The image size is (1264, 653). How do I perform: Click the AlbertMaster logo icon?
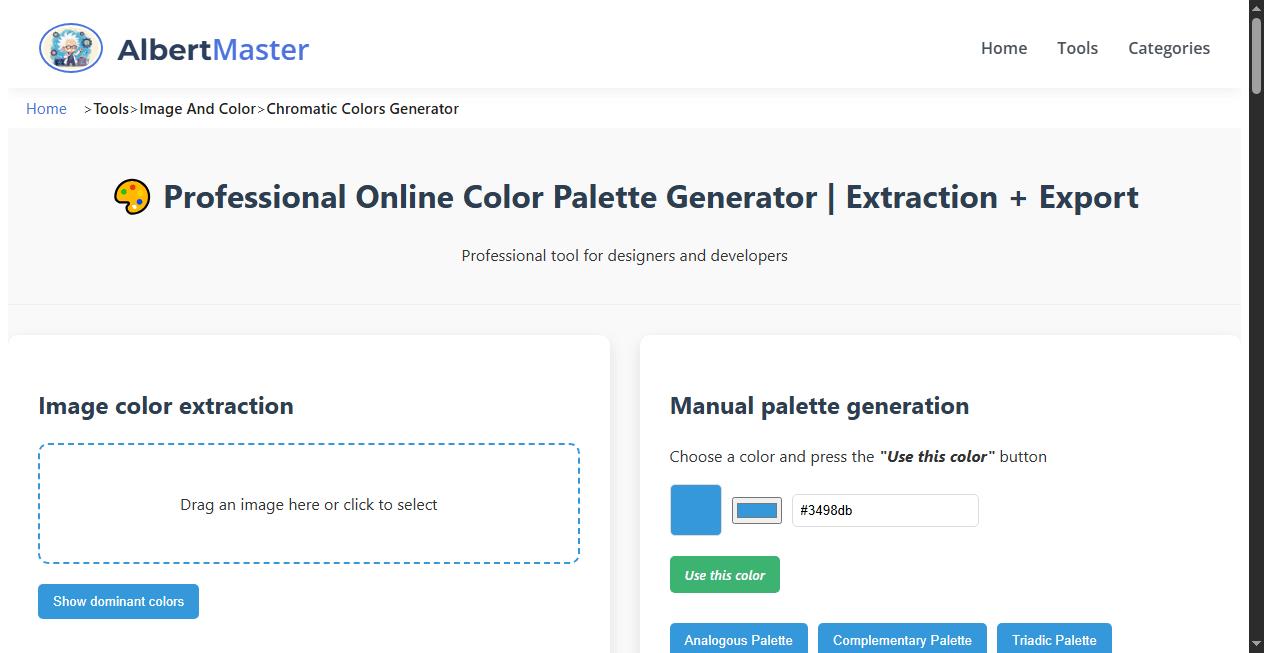(x=70, y=47)
